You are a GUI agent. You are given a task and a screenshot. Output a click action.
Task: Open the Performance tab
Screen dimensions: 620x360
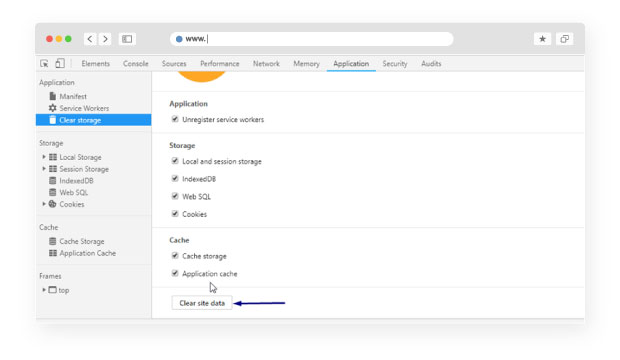219,64
